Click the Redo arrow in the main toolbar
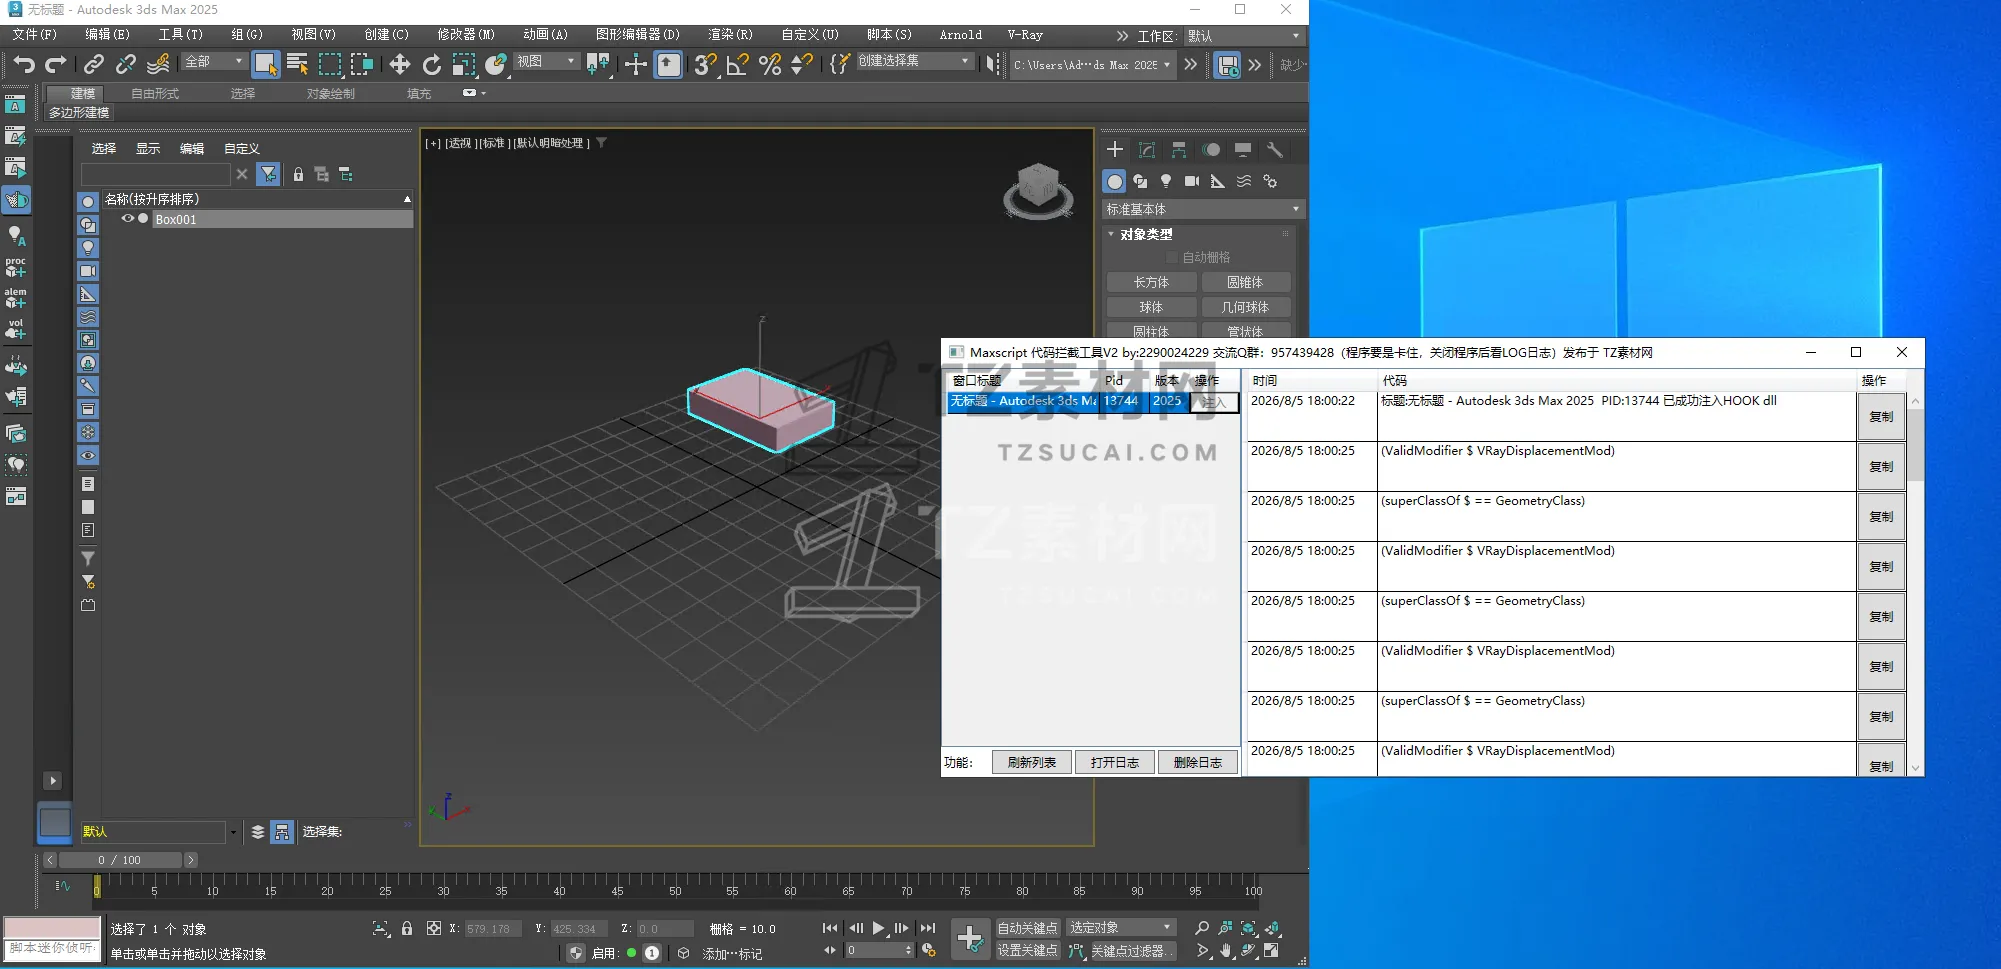This screenshot has width=2001, height=969. (x=56, y=65)
